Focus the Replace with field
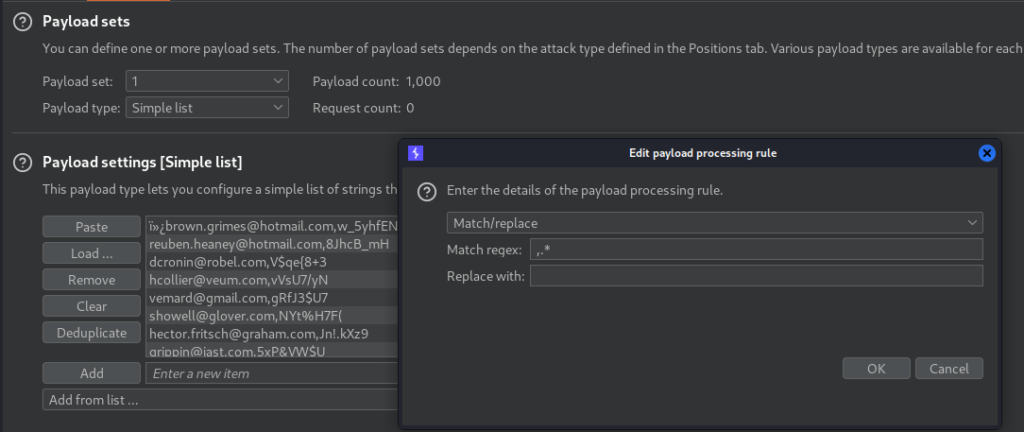The image size is (1024, 432). (x=756, y=275)
